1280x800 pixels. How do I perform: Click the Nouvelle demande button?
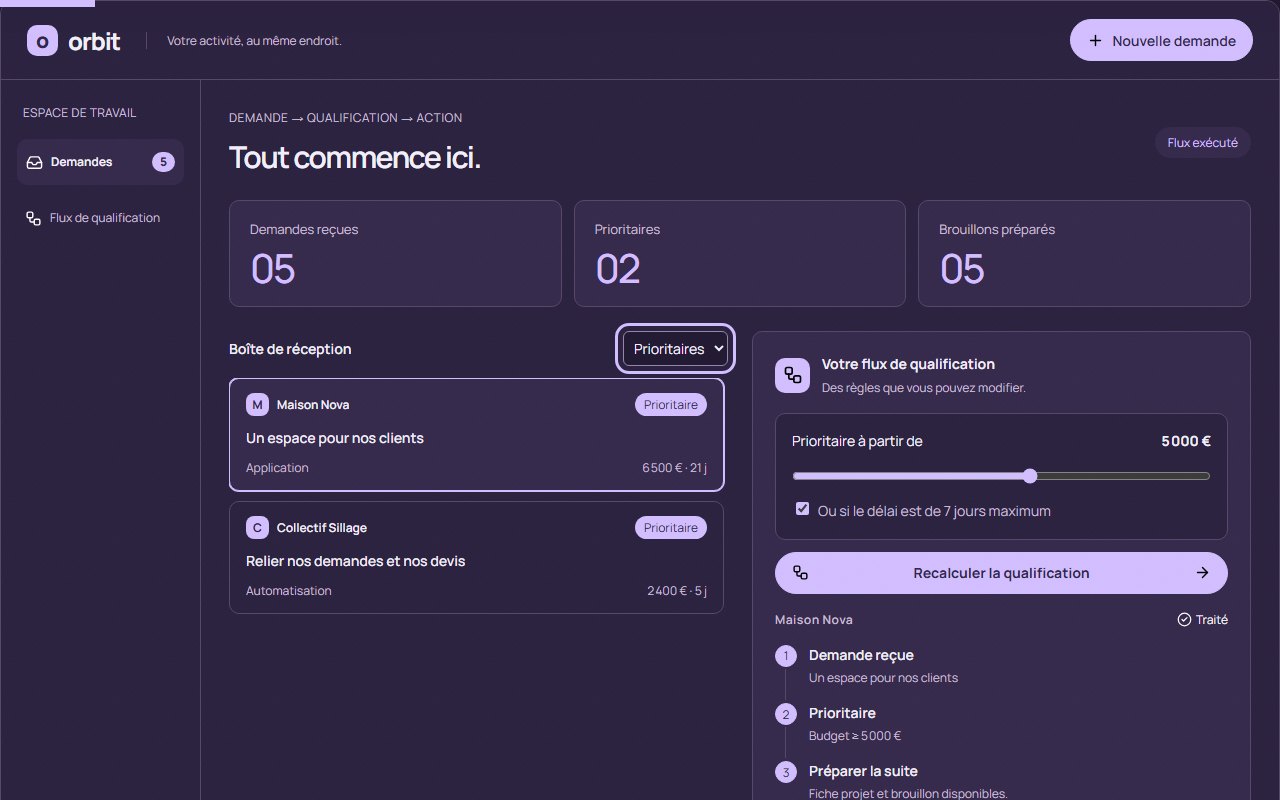(1161, 40)
